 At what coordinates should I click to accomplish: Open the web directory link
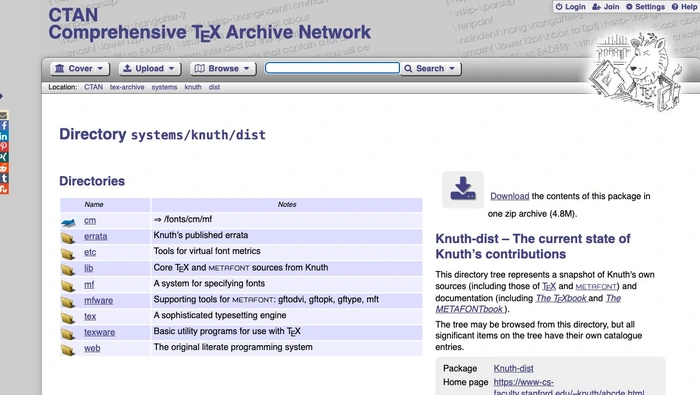click(92, 348)
